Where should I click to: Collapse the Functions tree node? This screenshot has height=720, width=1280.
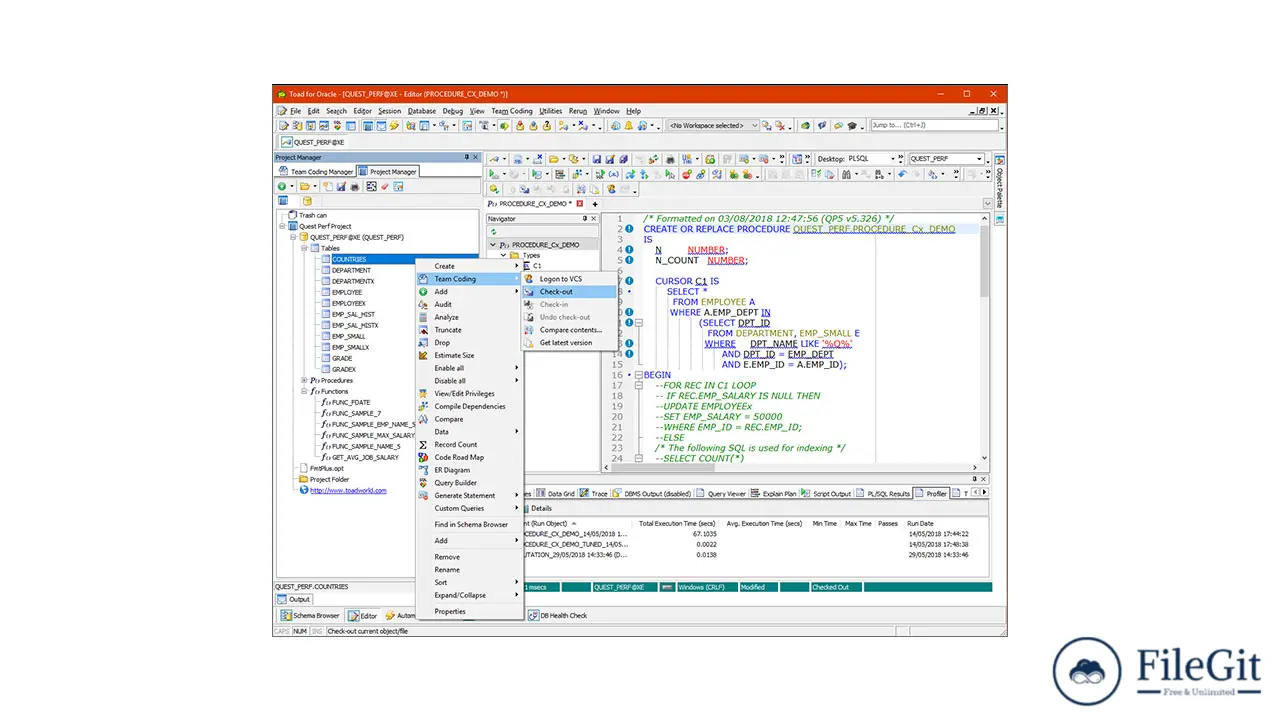[x=304, y=391]
